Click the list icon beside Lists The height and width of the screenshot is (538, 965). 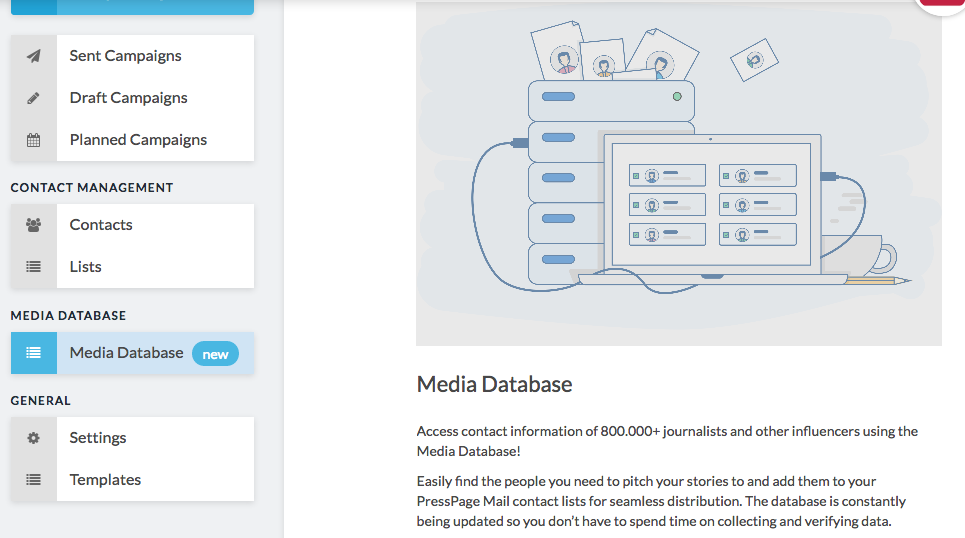(34, 267)
